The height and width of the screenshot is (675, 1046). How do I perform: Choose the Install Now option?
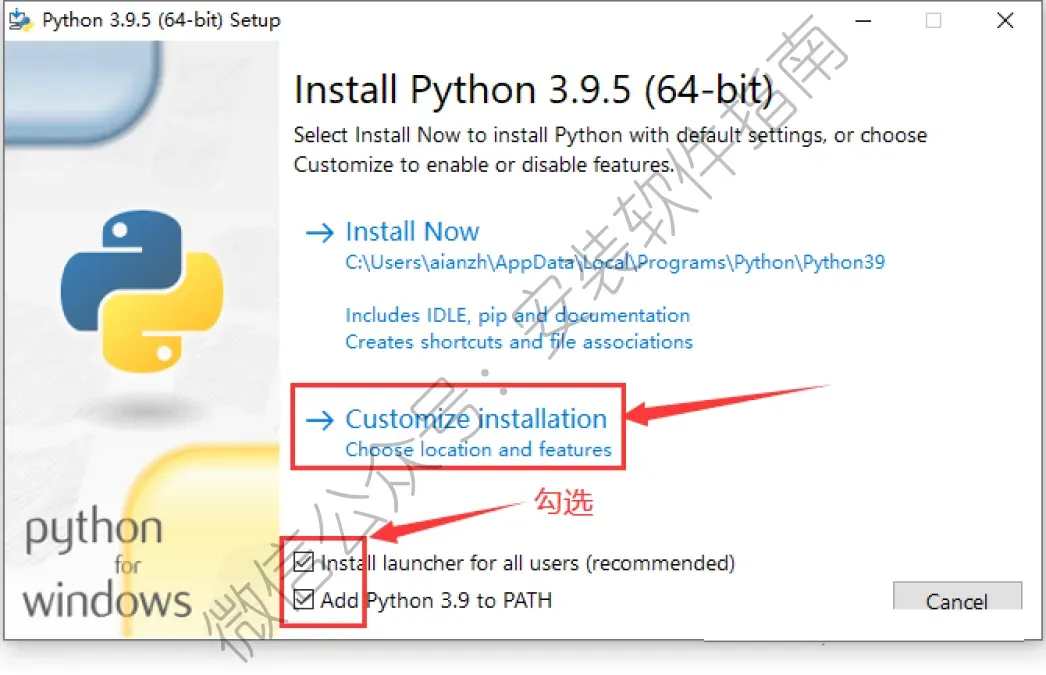click(412, 231)
